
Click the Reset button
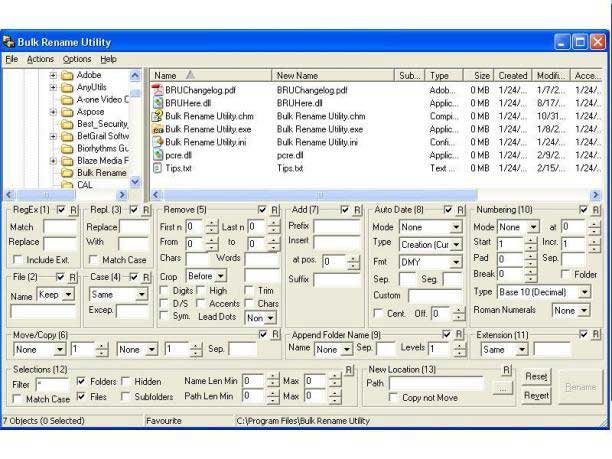pos(536,377)
